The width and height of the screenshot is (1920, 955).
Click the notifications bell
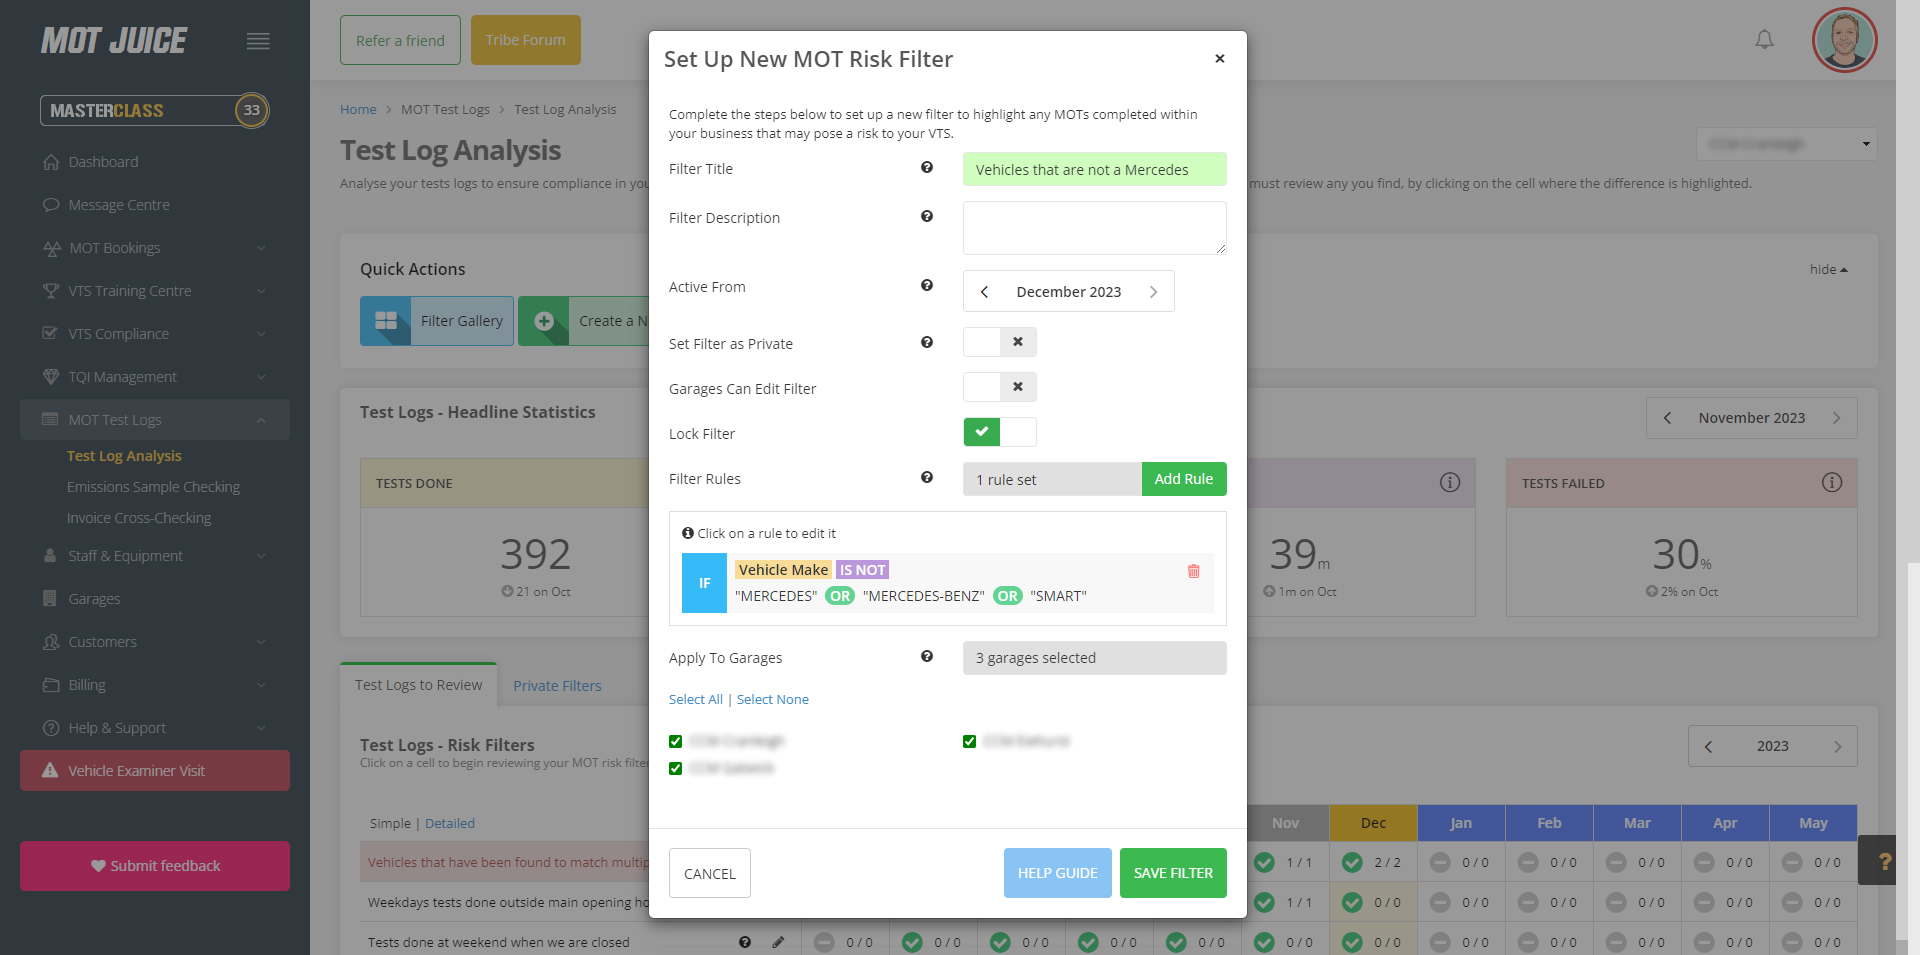1764,39
